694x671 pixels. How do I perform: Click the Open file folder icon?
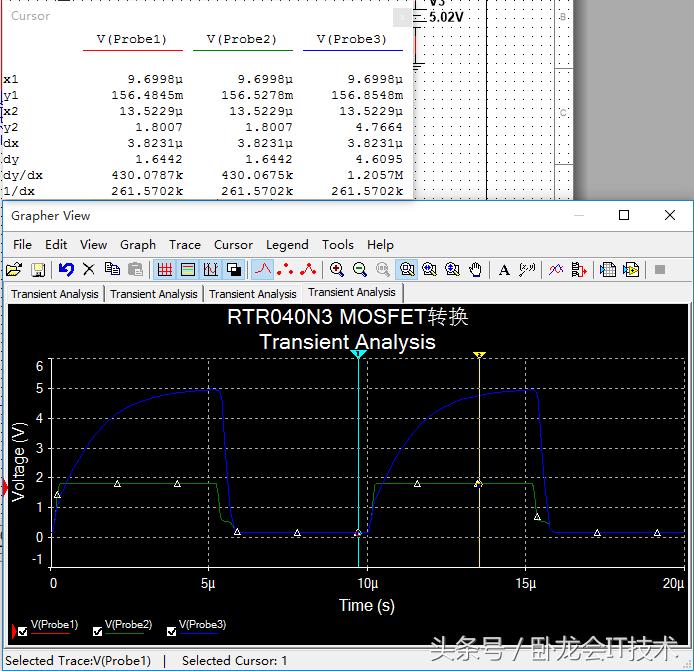tap(14, 269)
